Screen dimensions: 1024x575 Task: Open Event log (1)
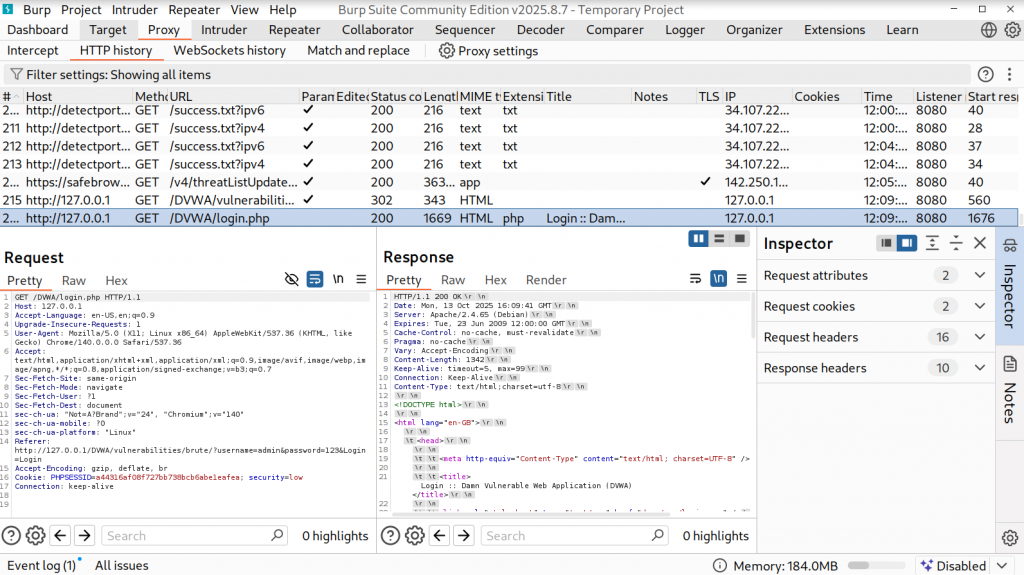(42, 566)
